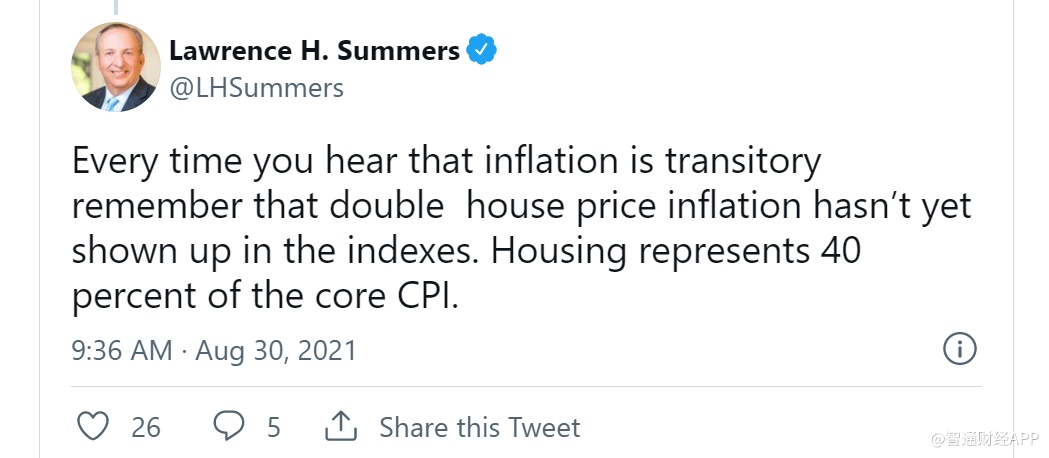Screen dimensions: 1049x458
Task: Click the line 'percent of the core CPI.'
Action: click(265, 297)
